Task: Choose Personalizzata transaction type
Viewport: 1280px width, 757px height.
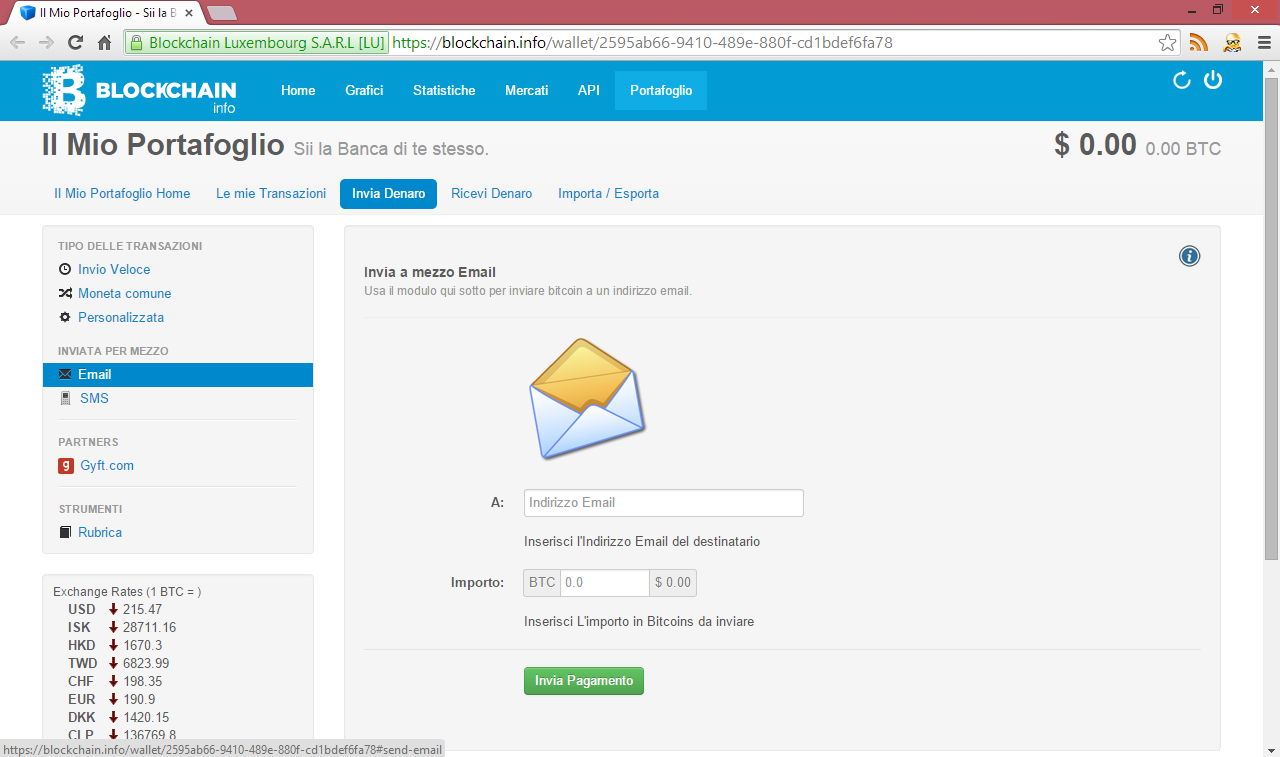Action: [x=121, y=317]
